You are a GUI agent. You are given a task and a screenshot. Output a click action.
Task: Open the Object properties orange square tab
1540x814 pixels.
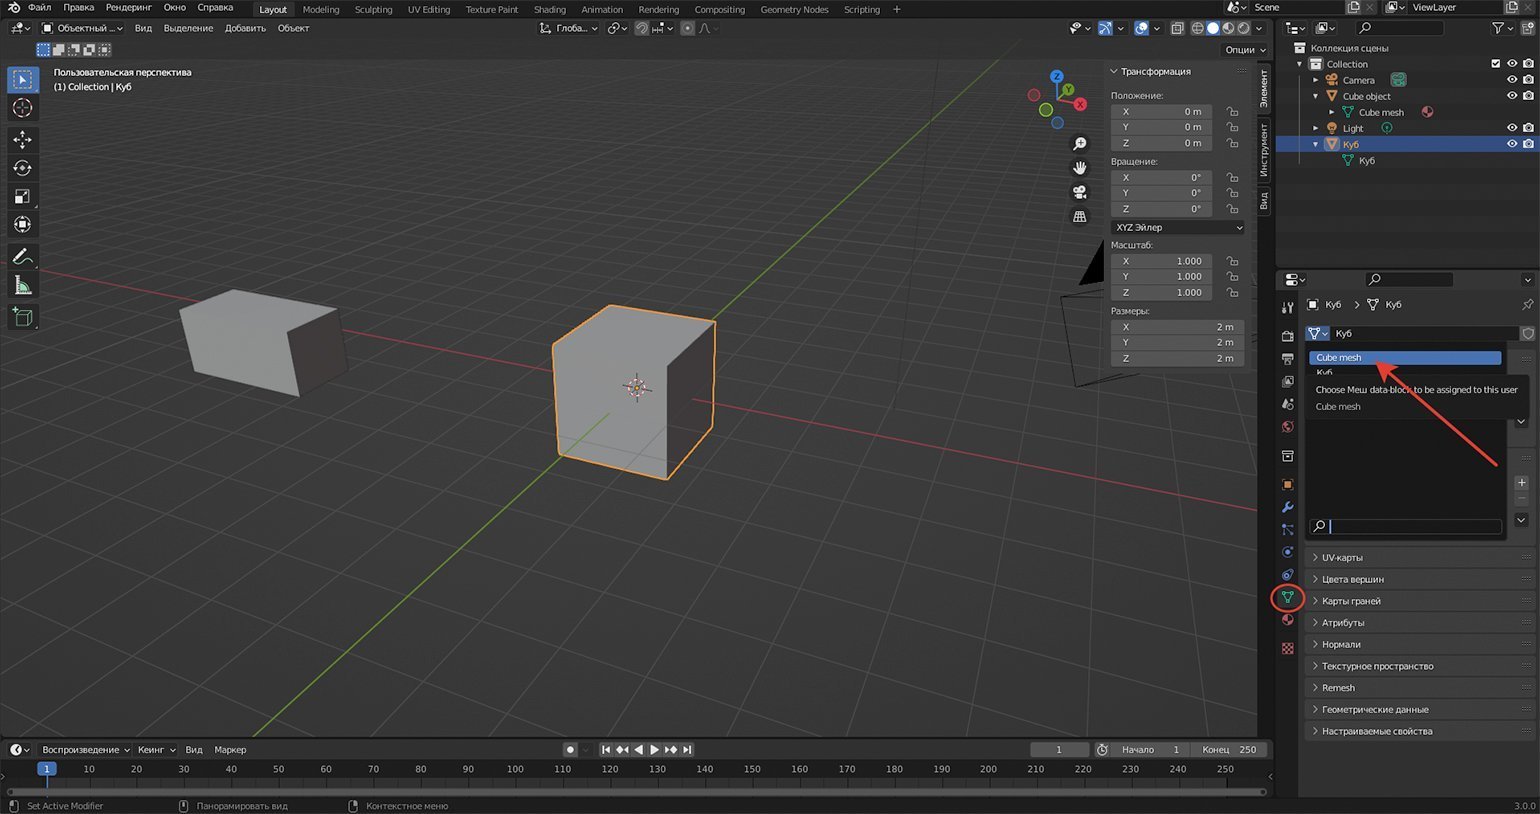tap(1288, 485)
